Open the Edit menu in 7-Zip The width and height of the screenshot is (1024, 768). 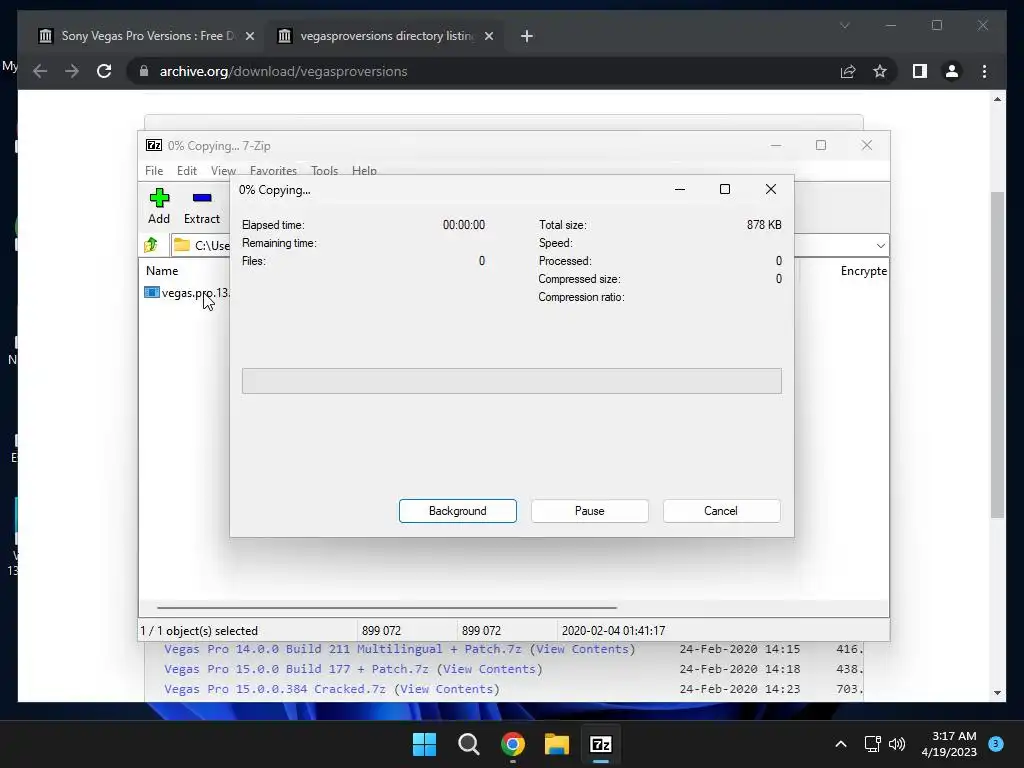[187, 170]
